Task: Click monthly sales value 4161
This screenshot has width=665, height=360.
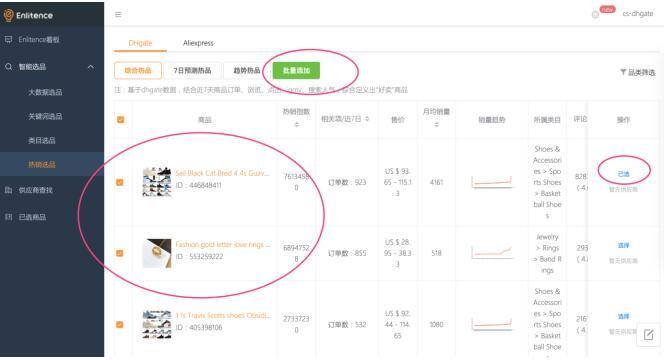Action: [436, 182]
